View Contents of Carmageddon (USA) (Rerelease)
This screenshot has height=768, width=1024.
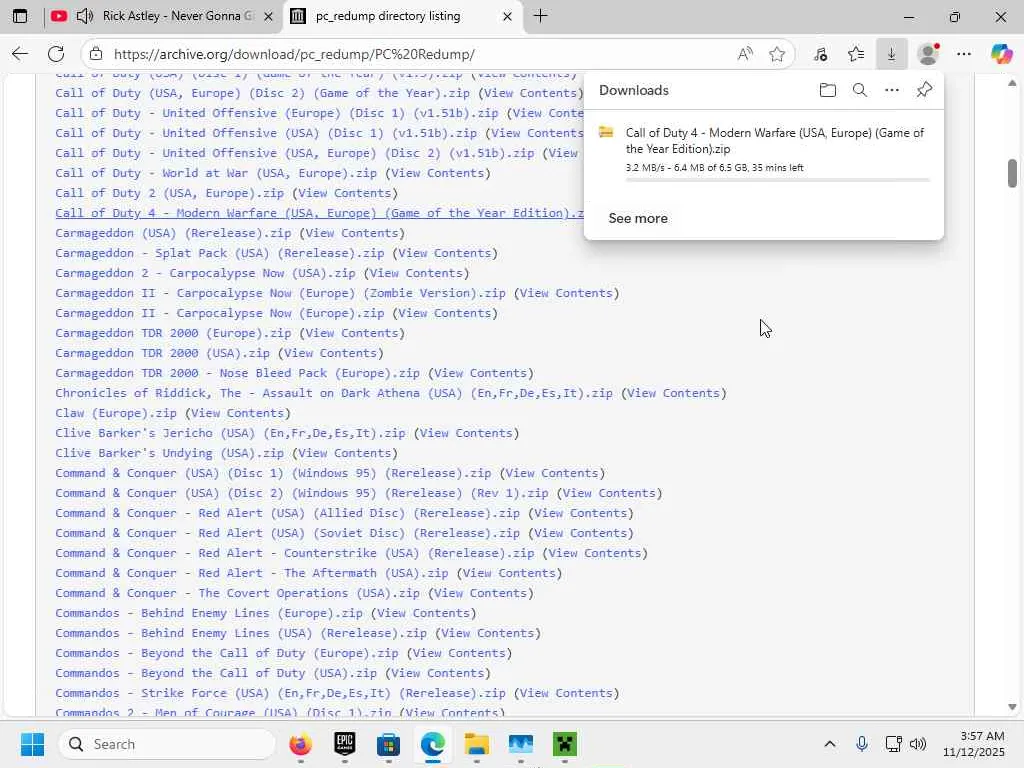[353, 233]
